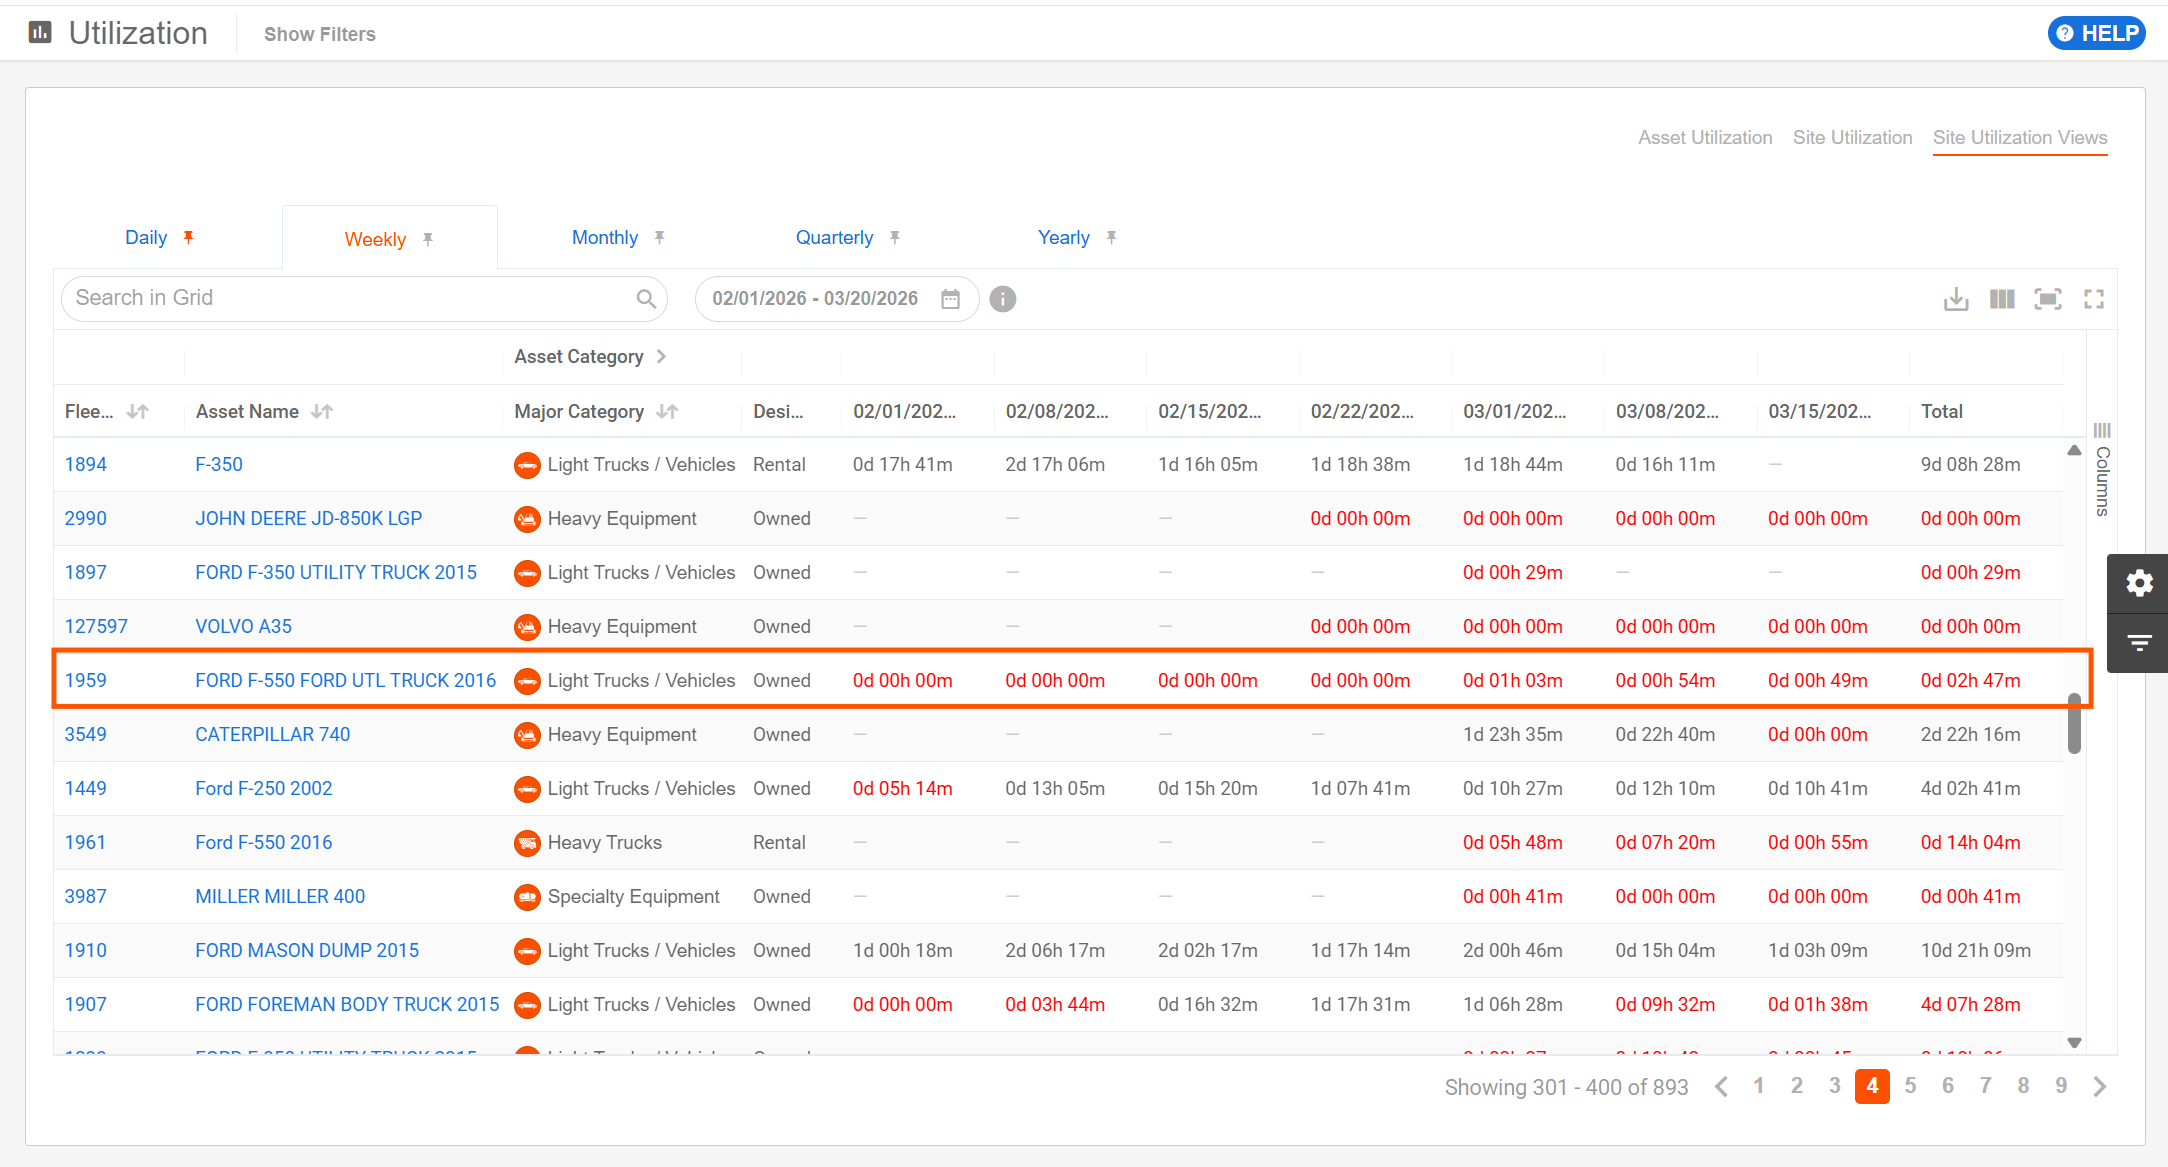Click the search magnifier icon

pos(646,298)
